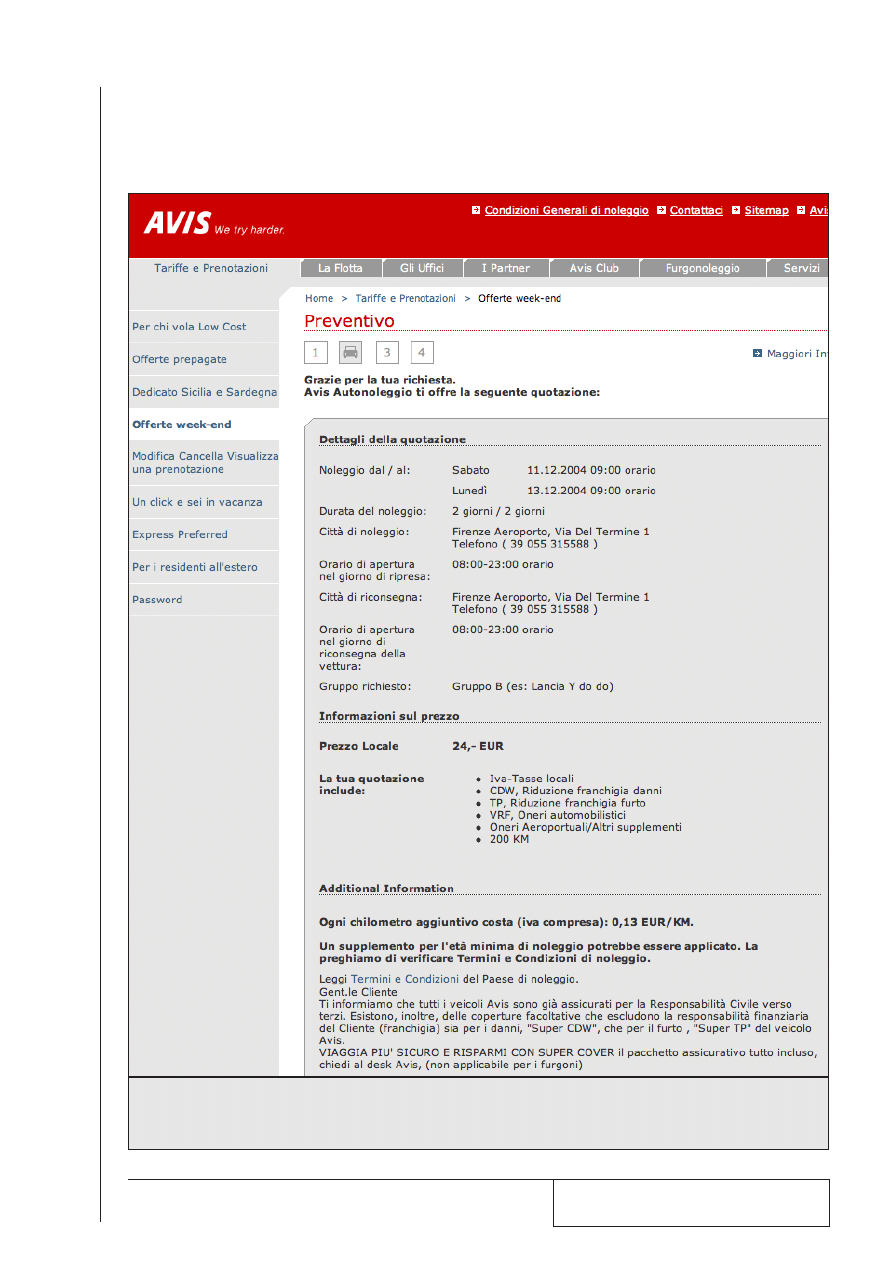The height and width of the screenshot is (1263, 893).
Task: Switch to the Gli Uffici tab
Action: click(x=422, y=268)
